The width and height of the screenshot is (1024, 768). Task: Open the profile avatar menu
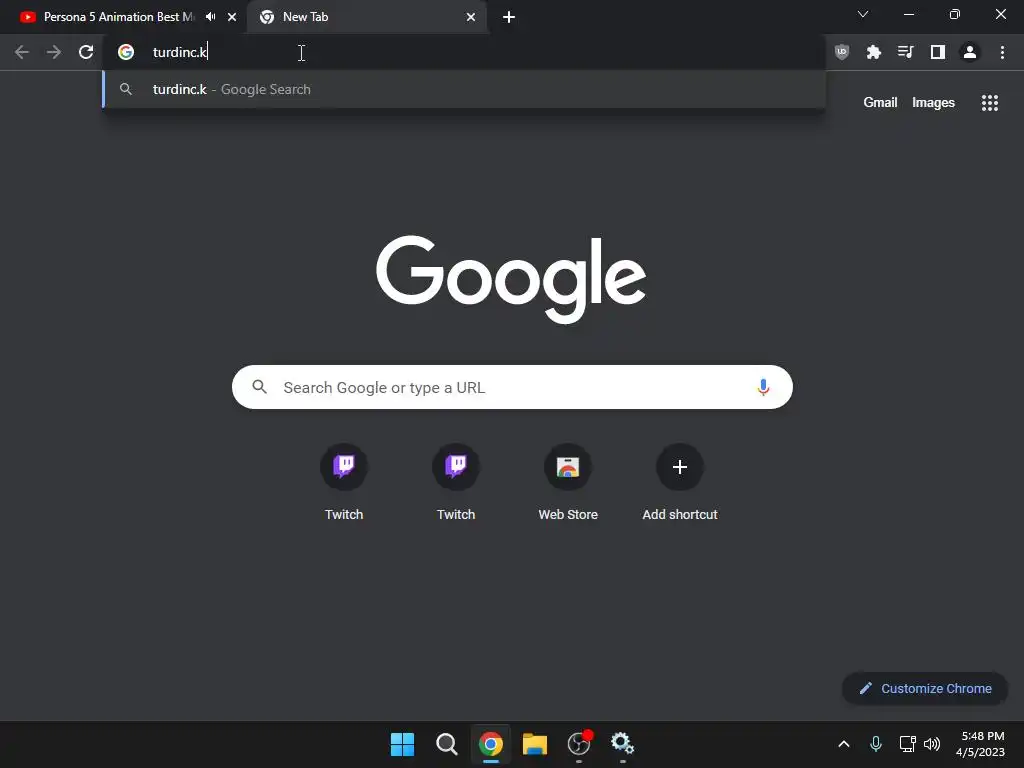(970, 52)
